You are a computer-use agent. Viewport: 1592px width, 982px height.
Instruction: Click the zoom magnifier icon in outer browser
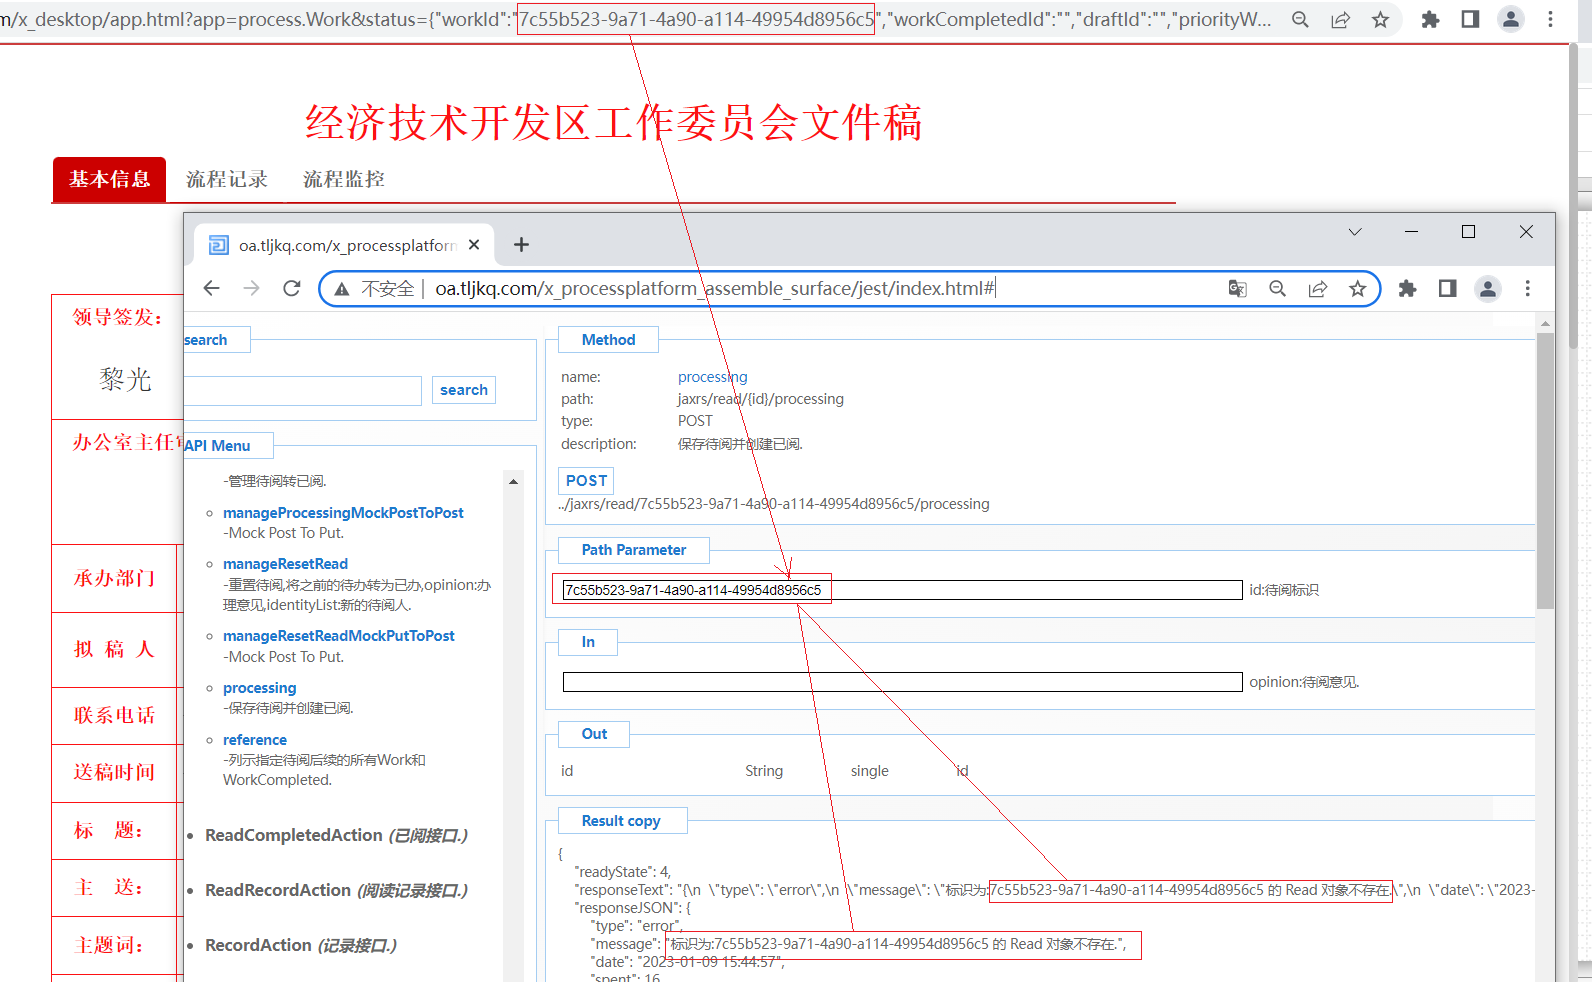point(1300,20)
